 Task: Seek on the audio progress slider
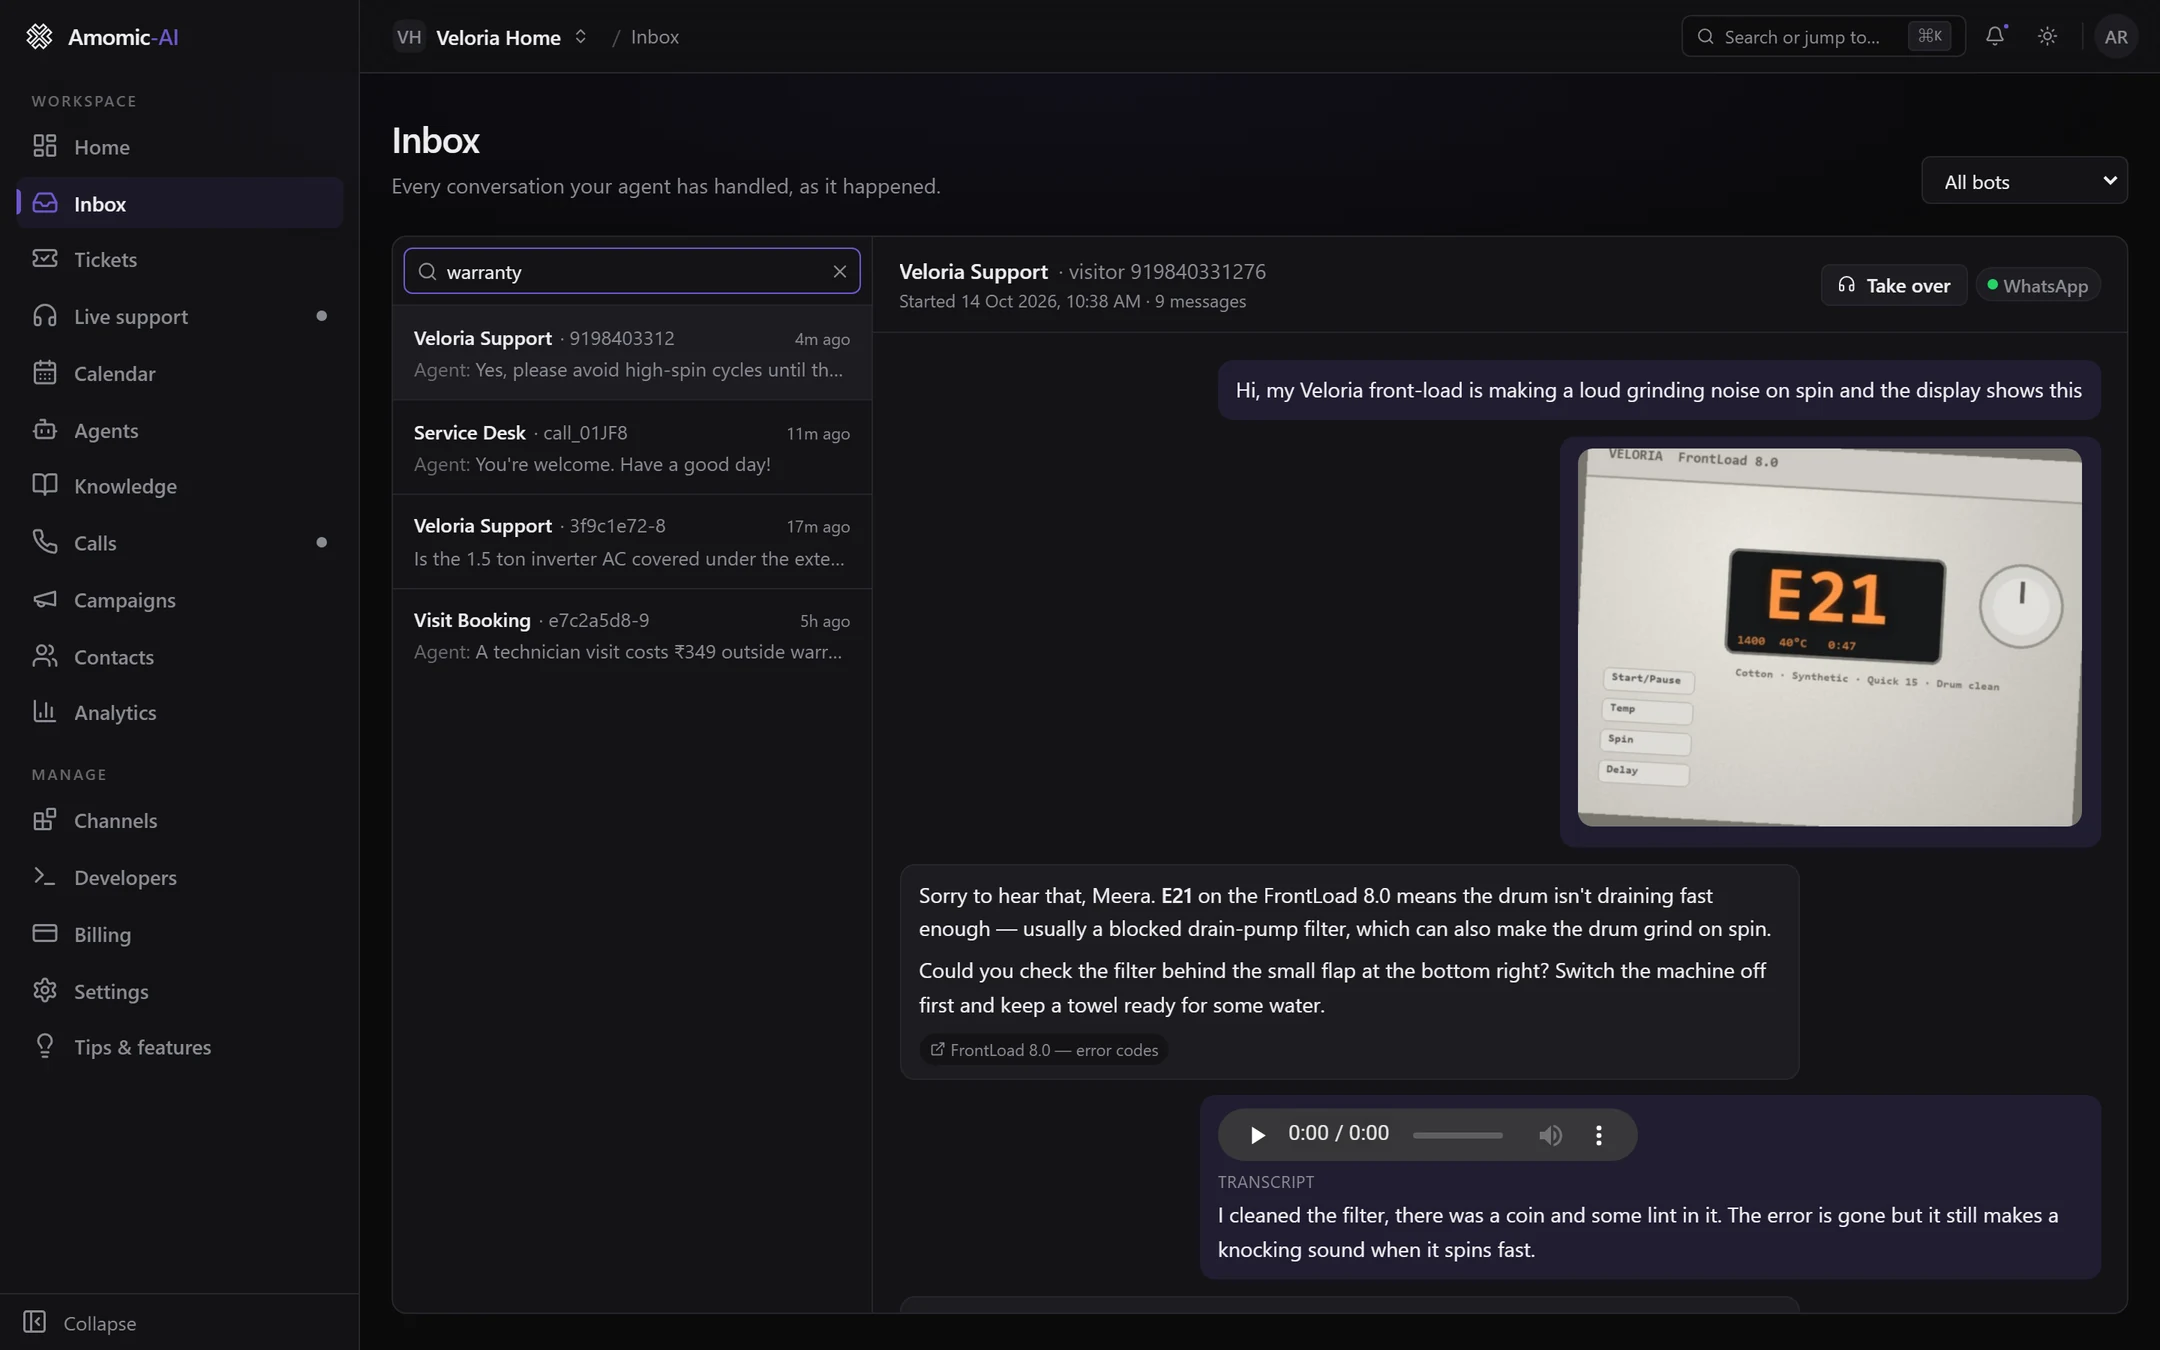1457,1135
